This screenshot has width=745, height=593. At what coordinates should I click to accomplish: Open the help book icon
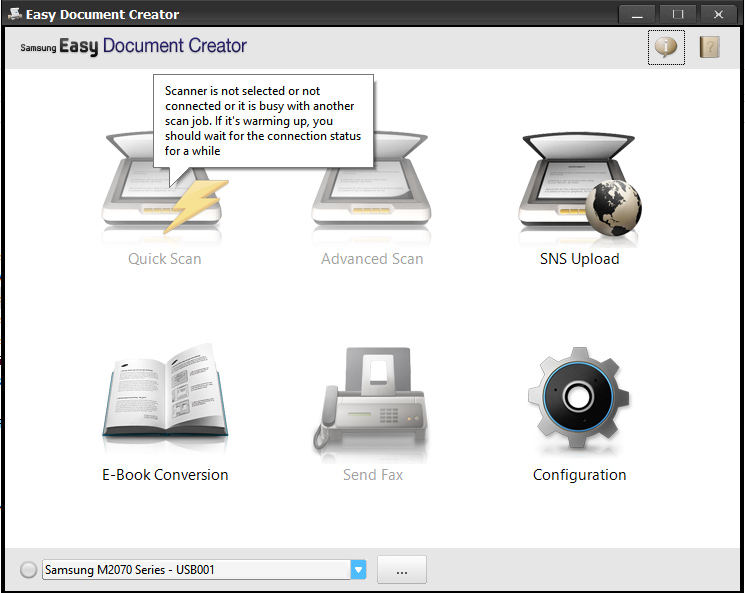point(709,47)
